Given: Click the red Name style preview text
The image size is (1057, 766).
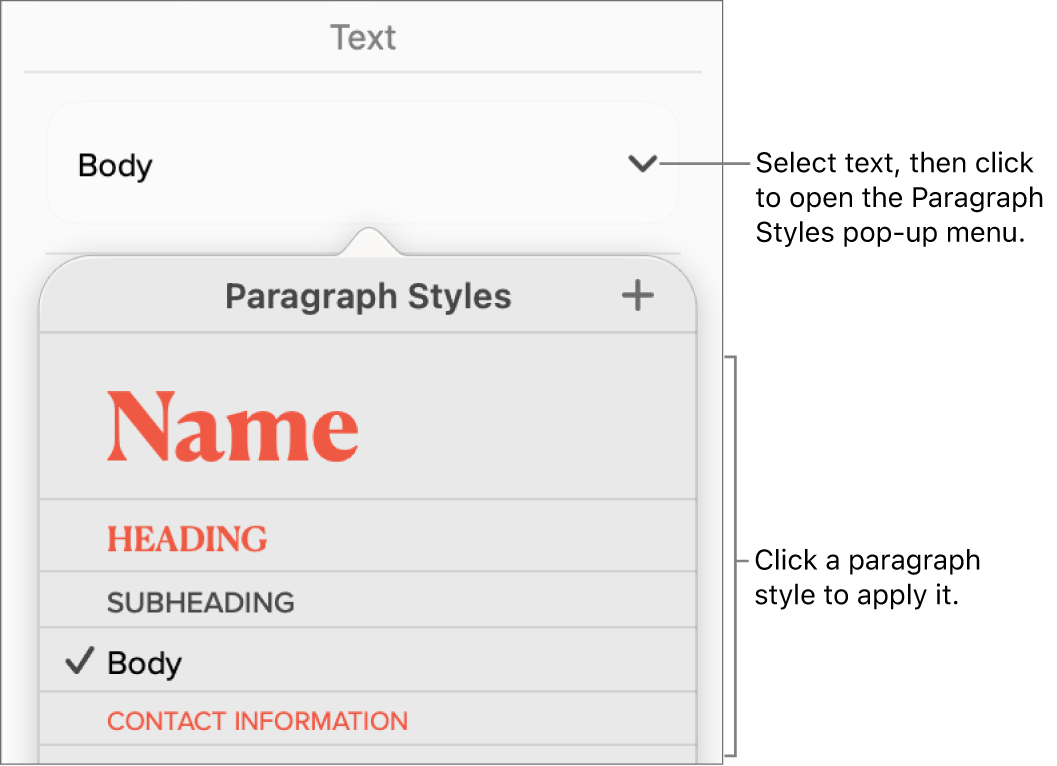Looking at the screenshot, I should click(x=233, y=426).
